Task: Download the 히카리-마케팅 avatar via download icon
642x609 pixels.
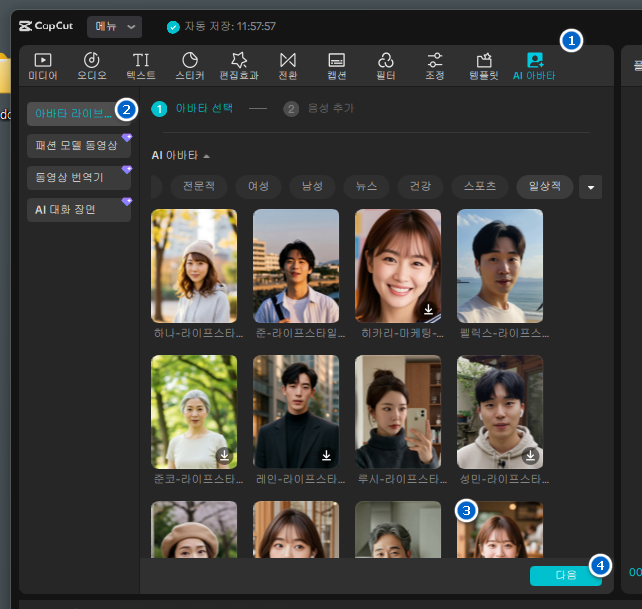Action: (x=428, y=310)
